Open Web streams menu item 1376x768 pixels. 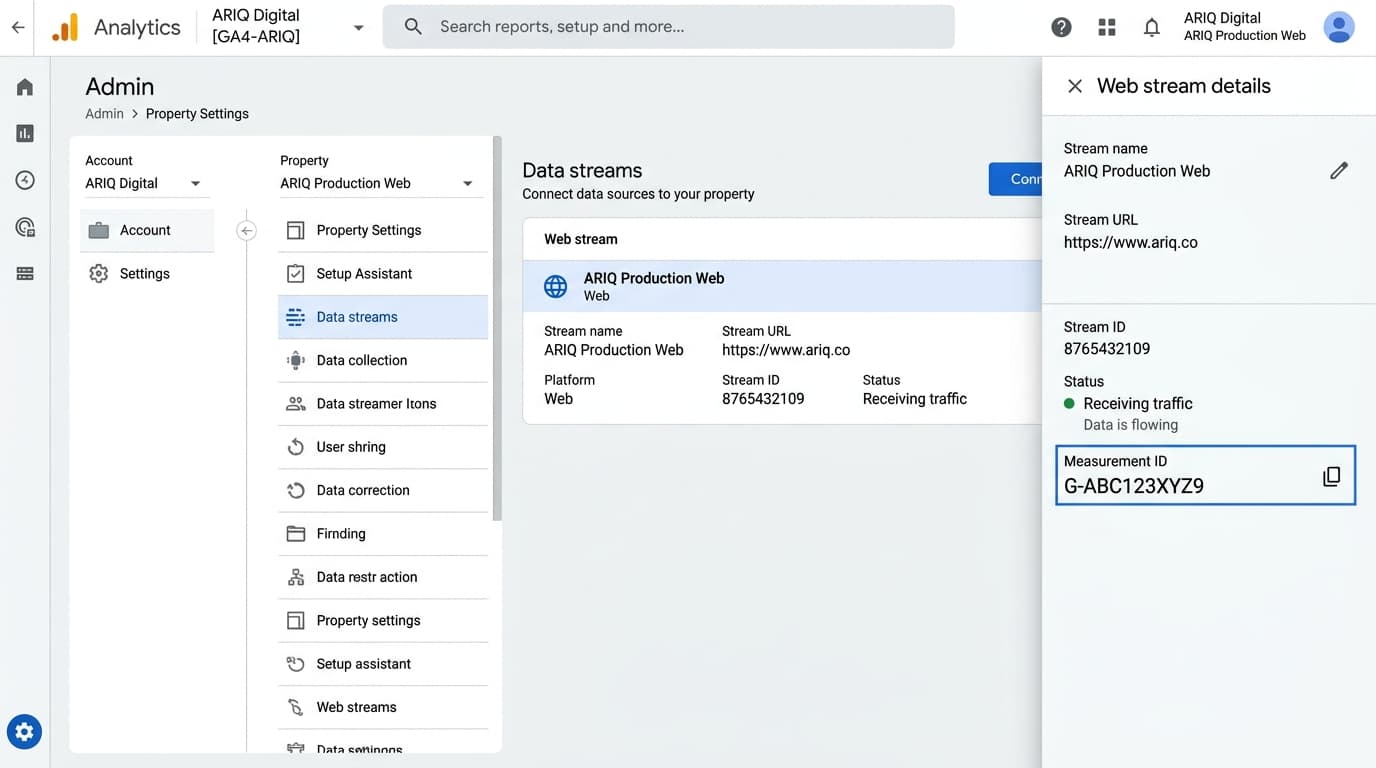click(383, 707)
